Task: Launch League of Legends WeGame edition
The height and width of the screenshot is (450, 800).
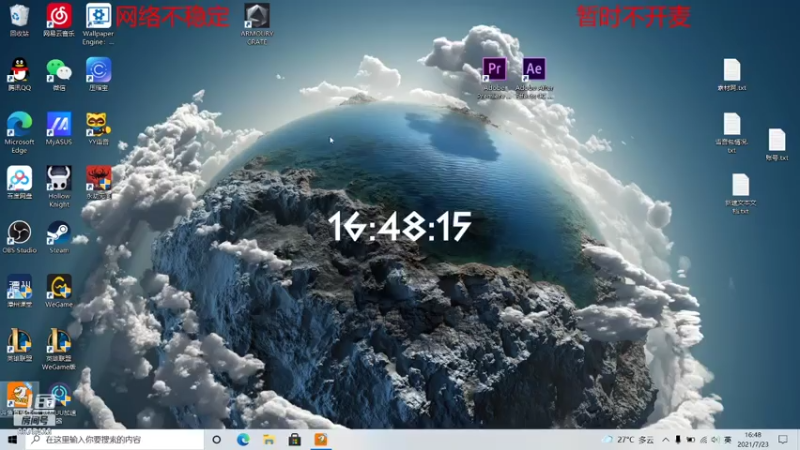Action: (59, 349)
